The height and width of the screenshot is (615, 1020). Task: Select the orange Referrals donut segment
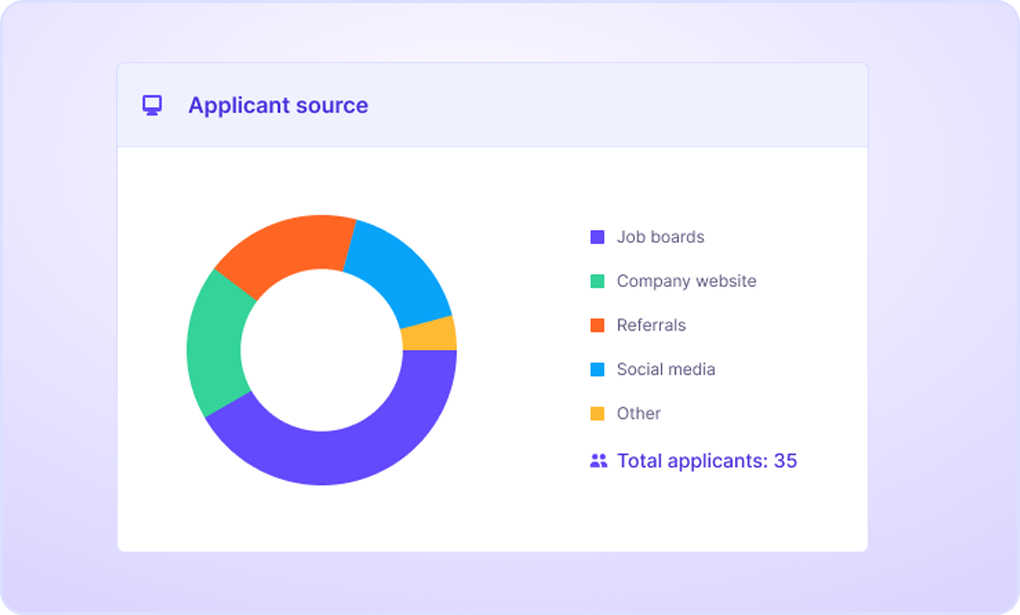(x=287, y=247)
